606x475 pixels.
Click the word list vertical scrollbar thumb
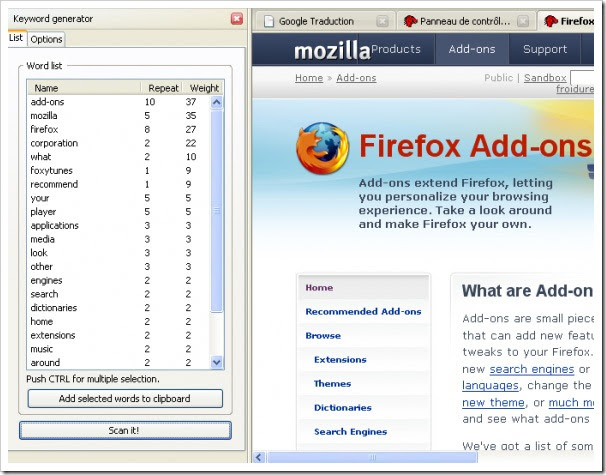216,211
